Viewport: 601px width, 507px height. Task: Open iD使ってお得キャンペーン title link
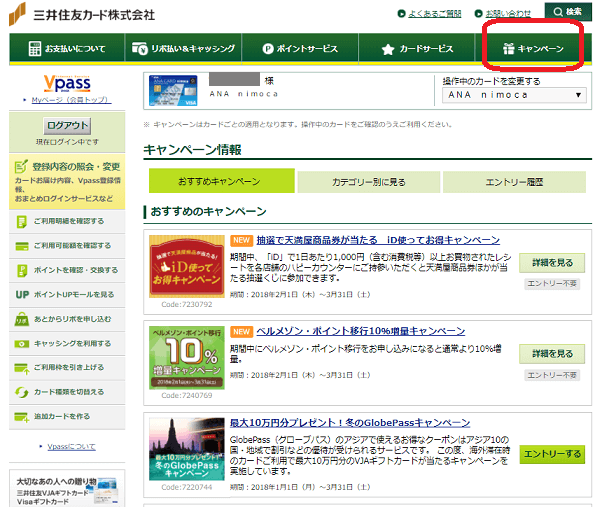point(378,240)
